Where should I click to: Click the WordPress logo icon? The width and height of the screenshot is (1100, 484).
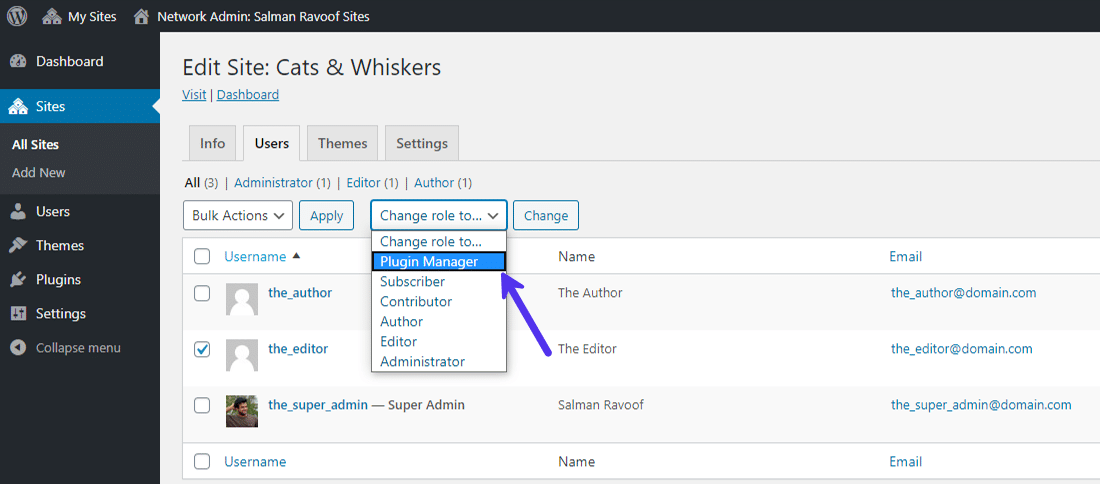click(x=16, y=16)
